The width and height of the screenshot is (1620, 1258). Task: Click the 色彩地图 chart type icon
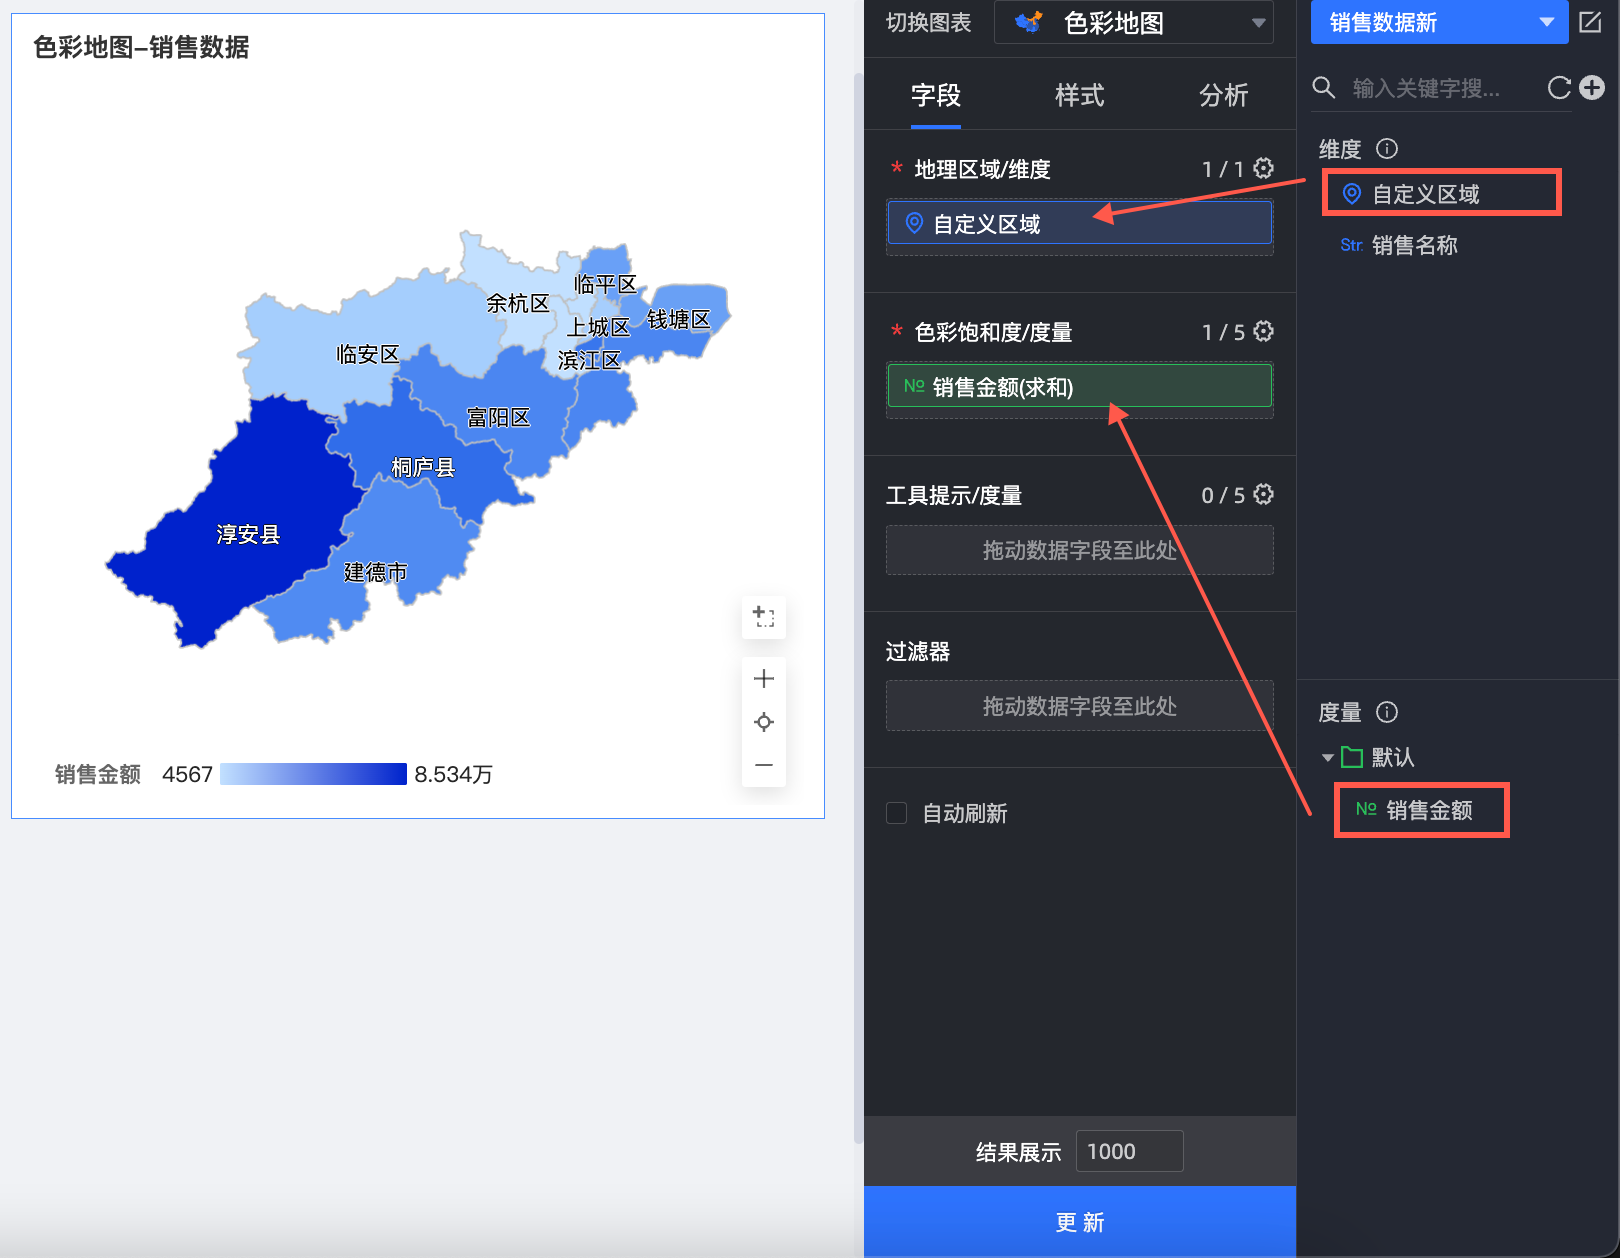1029,22
